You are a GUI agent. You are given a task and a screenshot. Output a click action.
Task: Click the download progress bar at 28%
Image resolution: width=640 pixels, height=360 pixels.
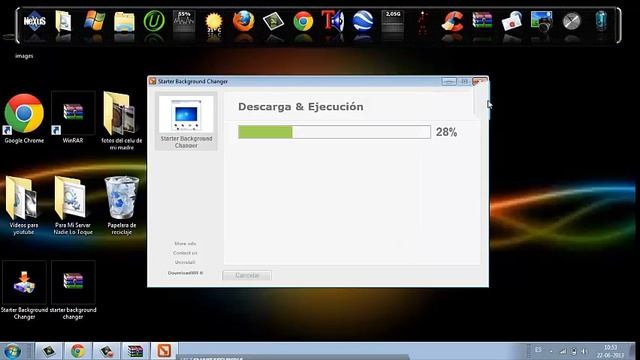pyautogui.click(x=334, y=132)
